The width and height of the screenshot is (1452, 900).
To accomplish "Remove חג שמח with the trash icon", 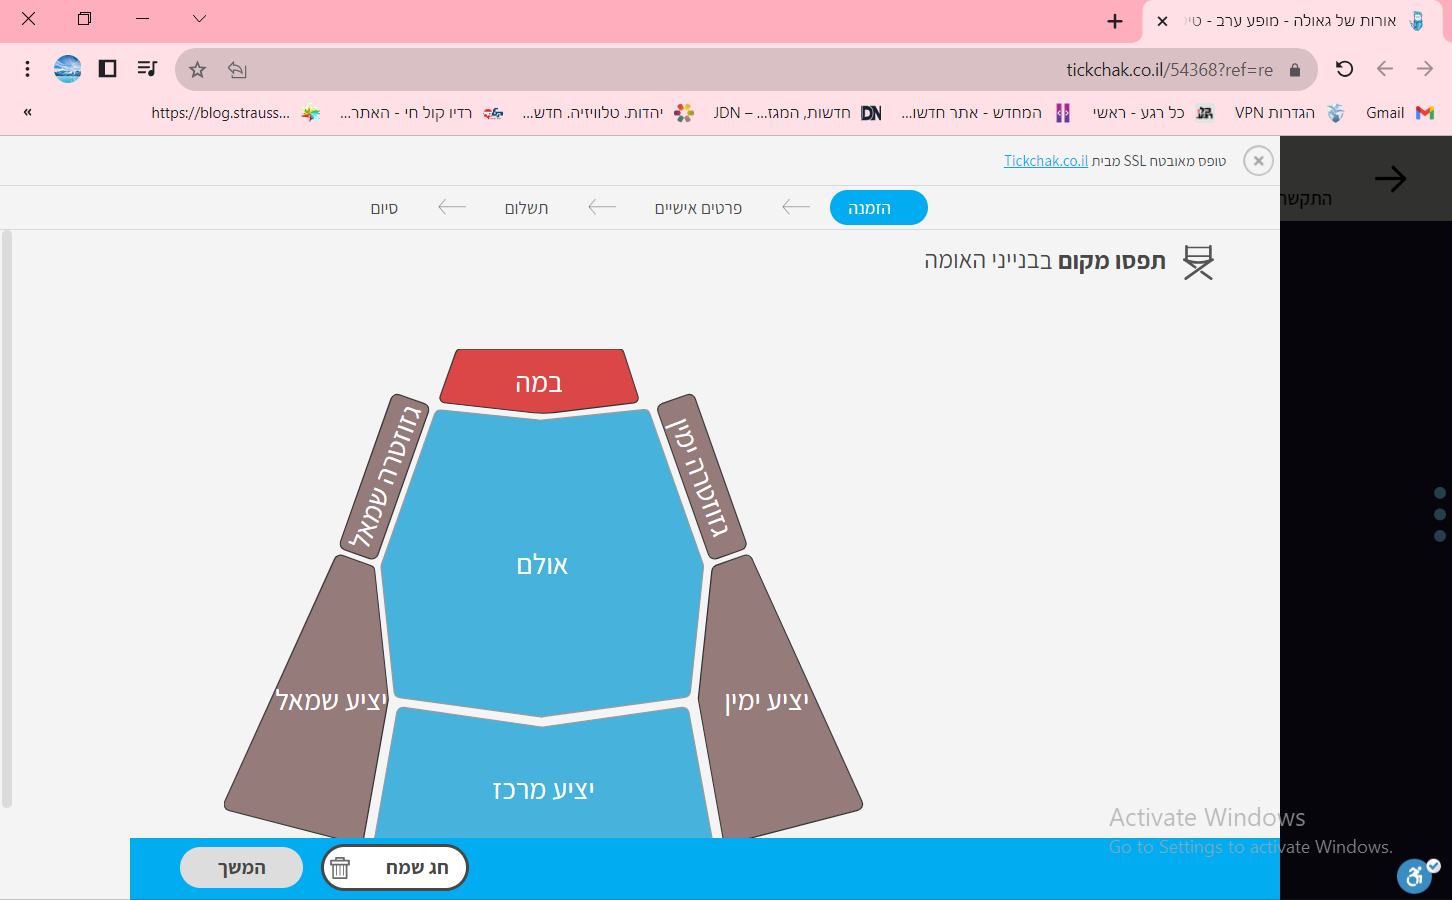I will [340, 868].
